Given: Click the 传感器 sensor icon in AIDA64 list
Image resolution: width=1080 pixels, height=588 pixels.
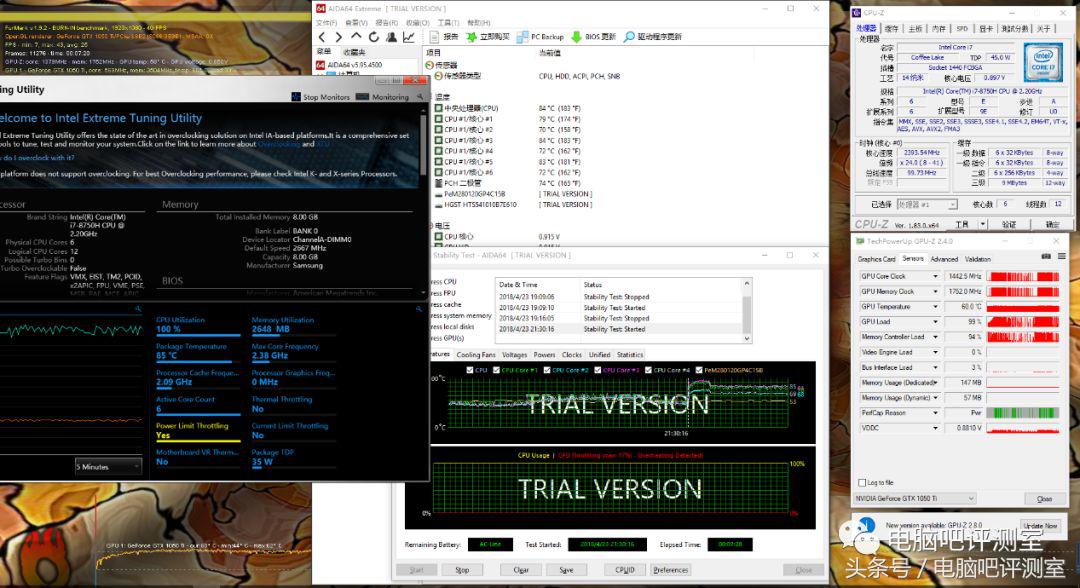Looking at the screenshot, I should pyautogui.click(x=430, y=65).
